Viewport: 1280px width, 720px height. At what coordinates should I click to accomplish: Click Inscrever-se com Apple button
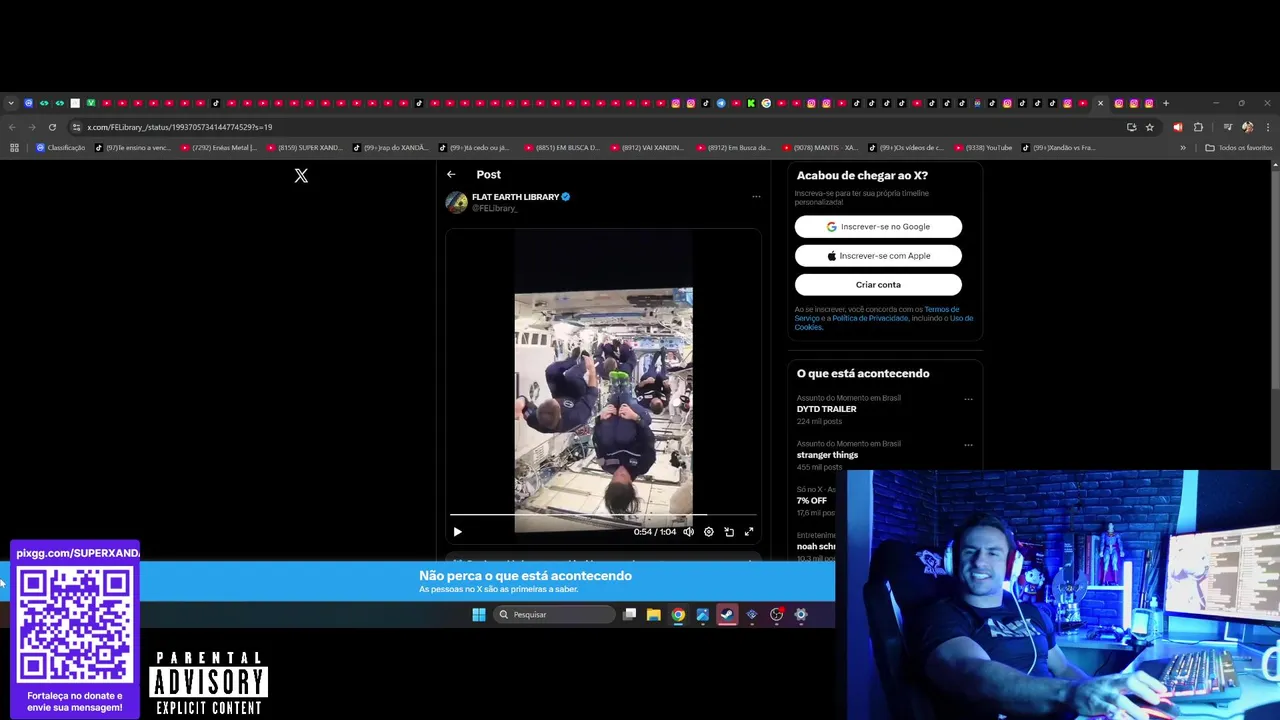click(878, 256)
